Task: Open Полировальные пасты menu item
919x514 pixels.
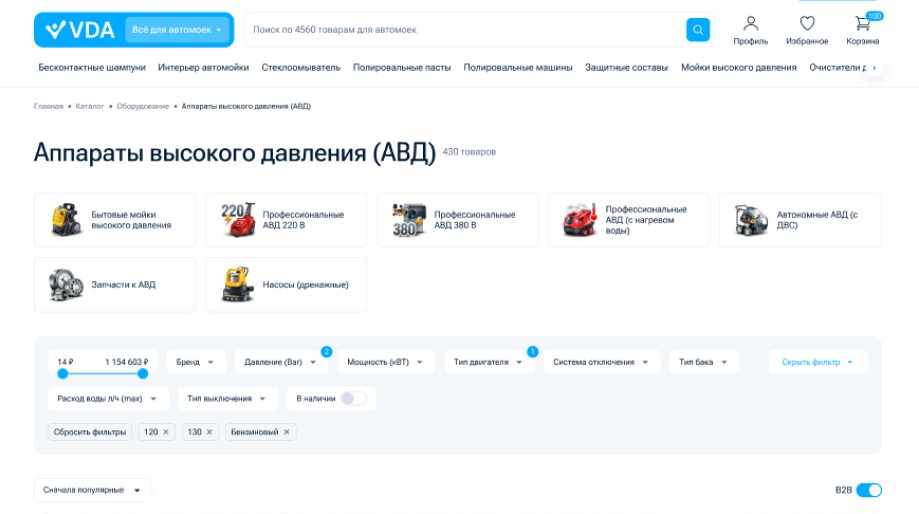Action: (402, 67)
